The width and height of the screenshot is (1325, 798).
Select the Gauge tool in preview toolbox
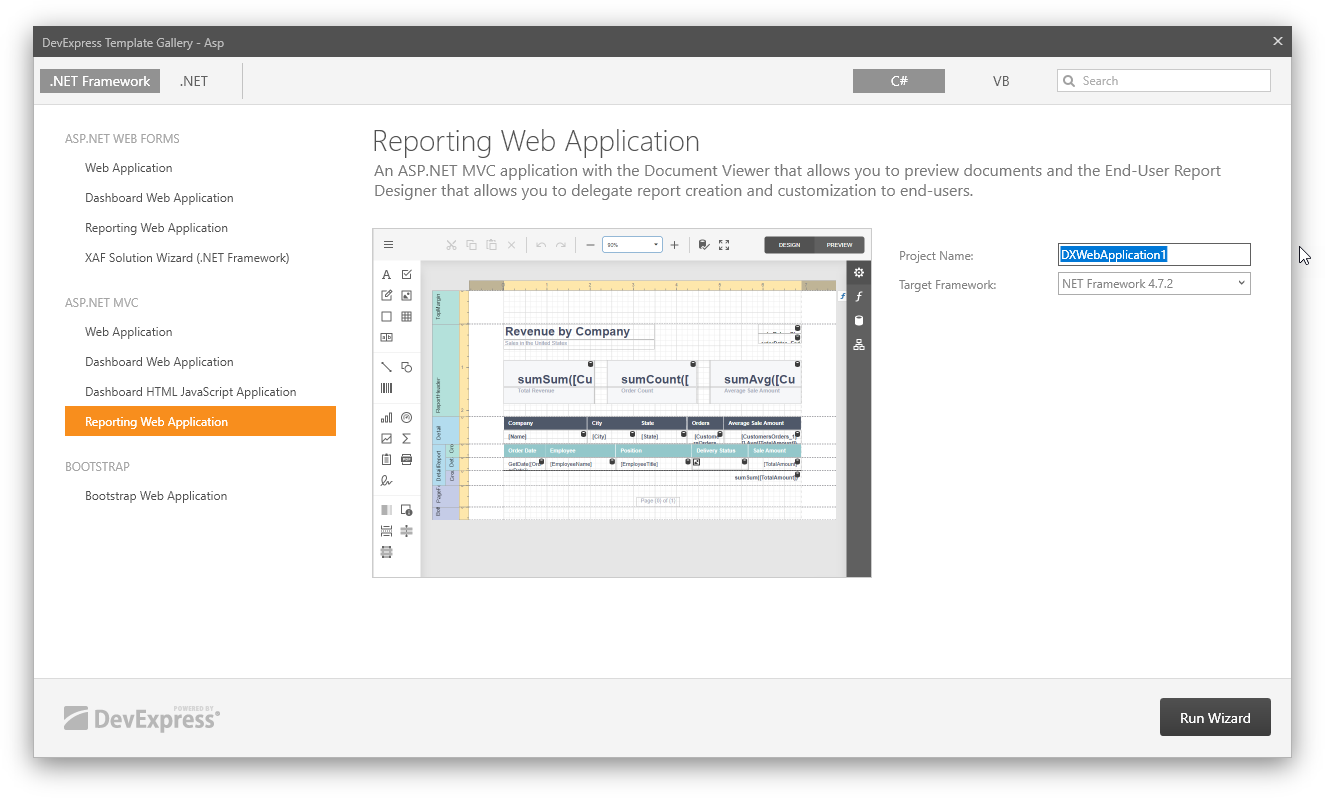point(406,418)
